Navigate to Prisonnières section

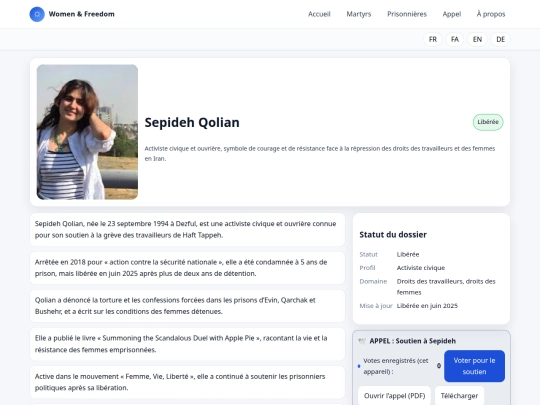click(x=407, y=14)
